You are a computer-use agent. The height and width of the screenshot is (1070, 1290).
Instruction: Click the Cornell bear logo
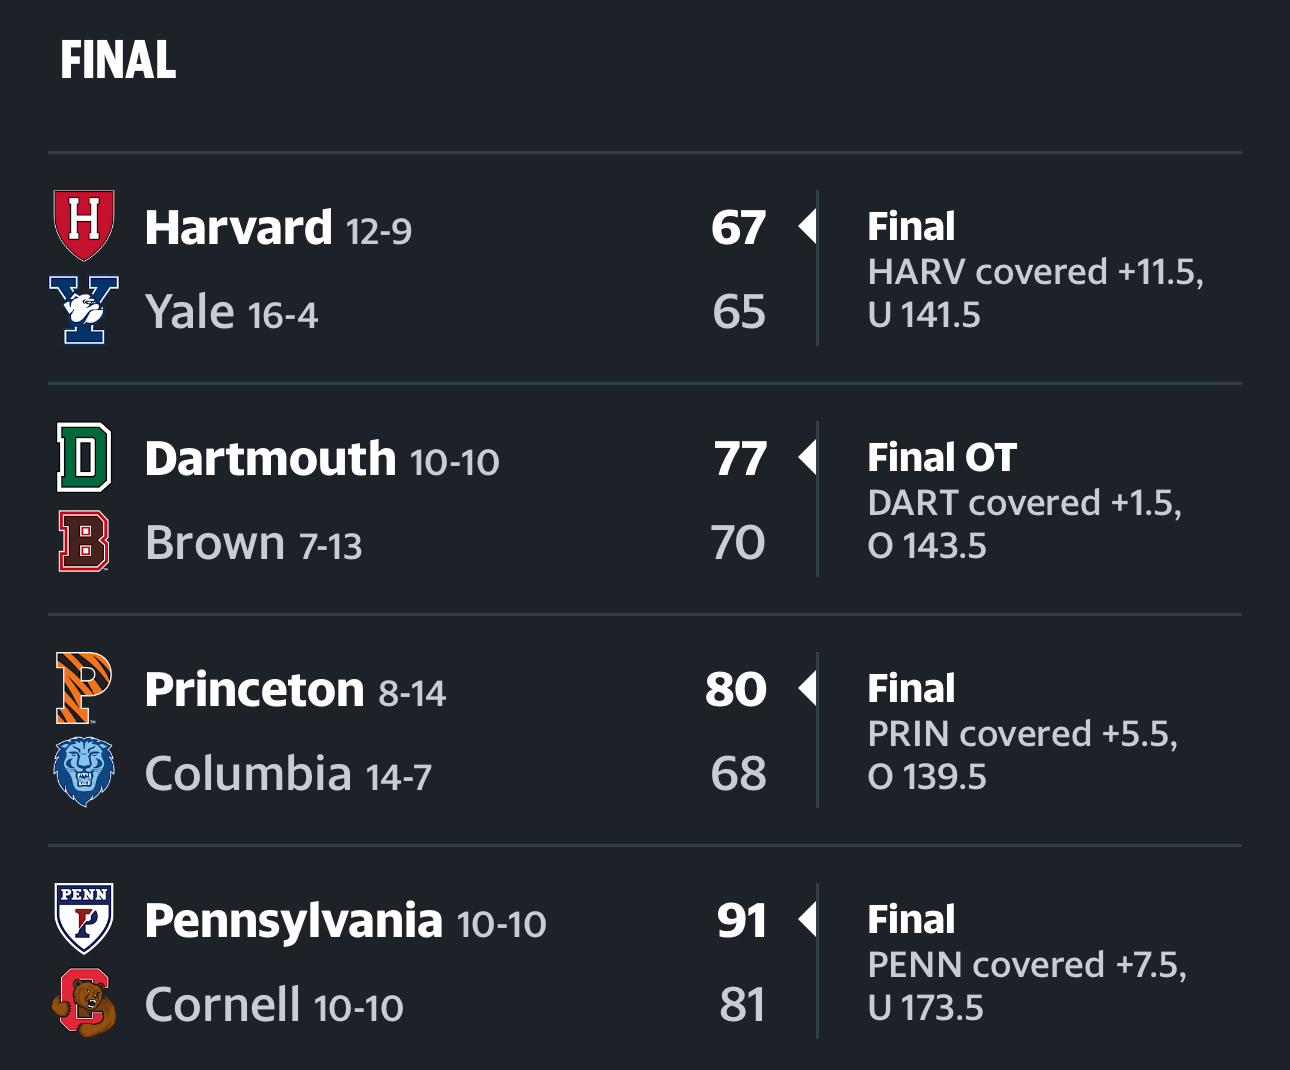84,1002
